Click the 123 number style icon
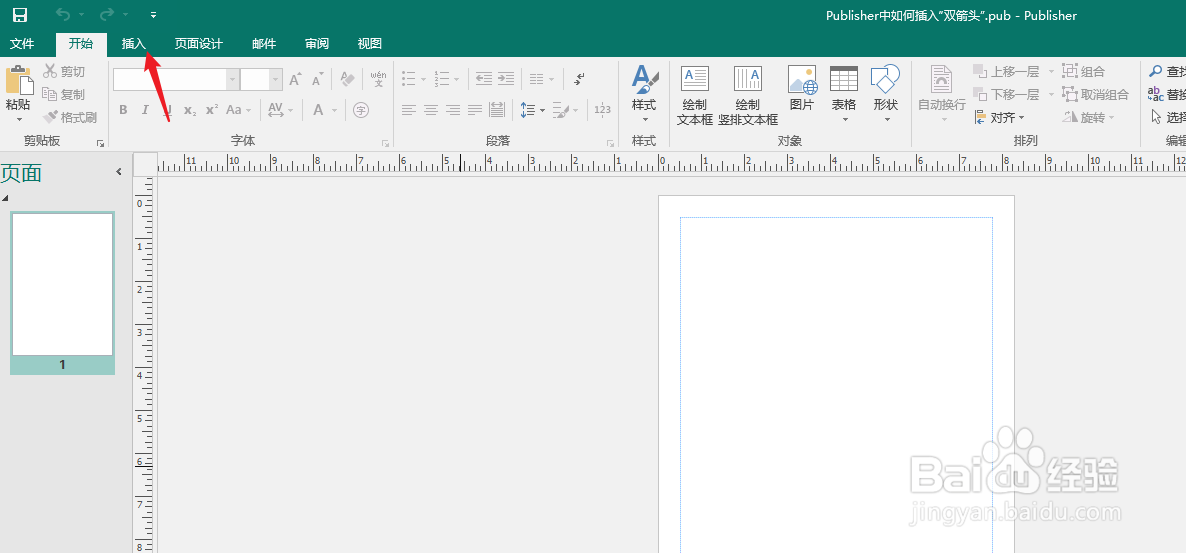Viewport: 1186px width, 553px height. pyautogui.click(x=603, y=110)
